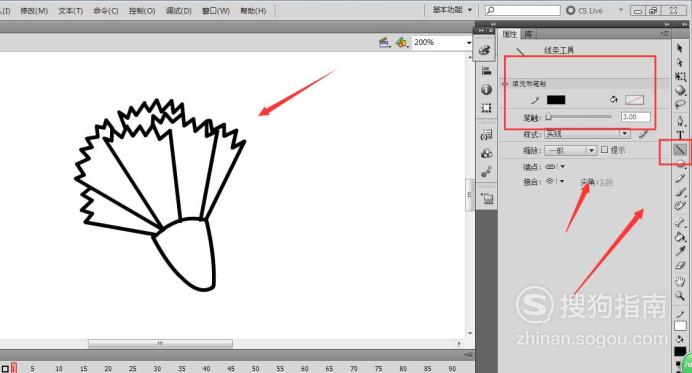Click the toolbar stroke color white swatch
This screenshot has width=692, height=373.
tap(680, 326)
